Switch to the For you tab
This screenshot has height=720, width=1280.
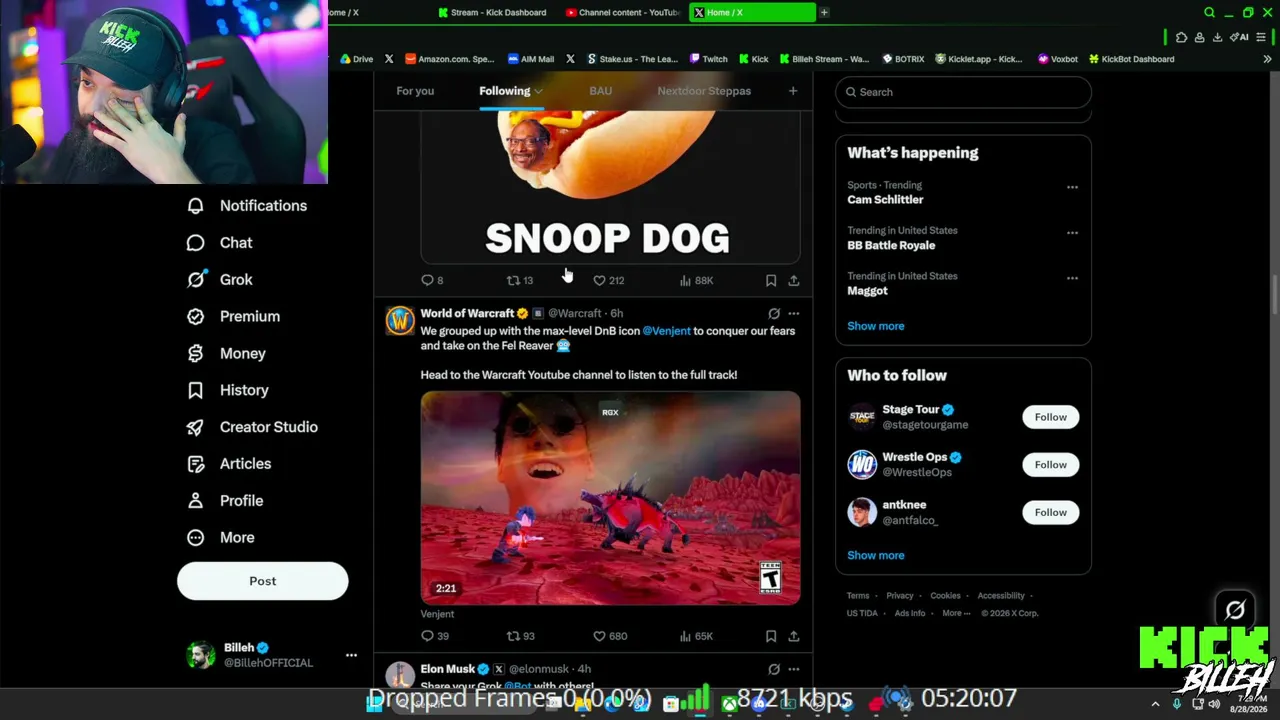pyautogui.click(x=415, y=91)
